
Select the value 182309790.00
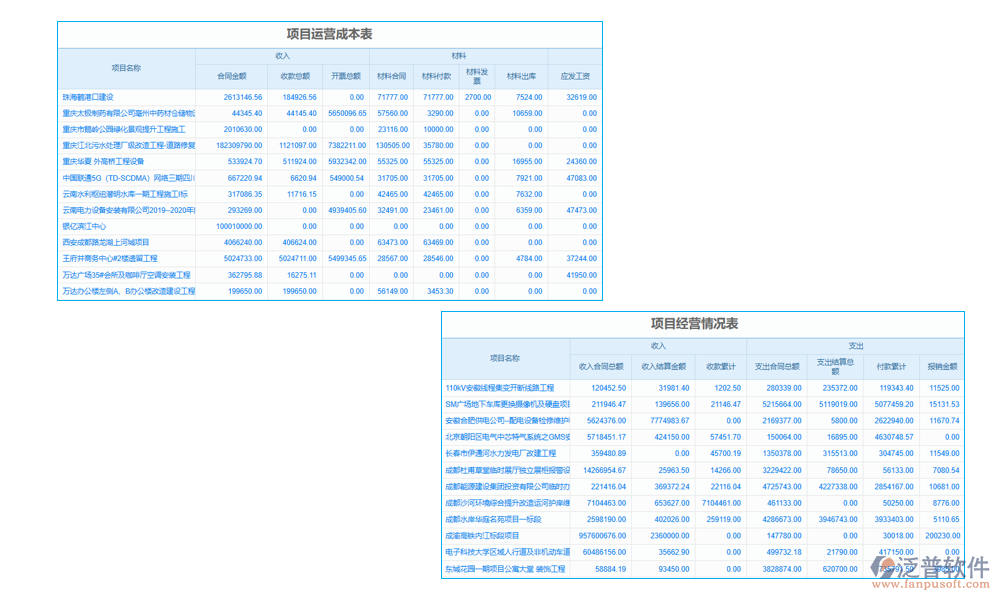(239, 145)
